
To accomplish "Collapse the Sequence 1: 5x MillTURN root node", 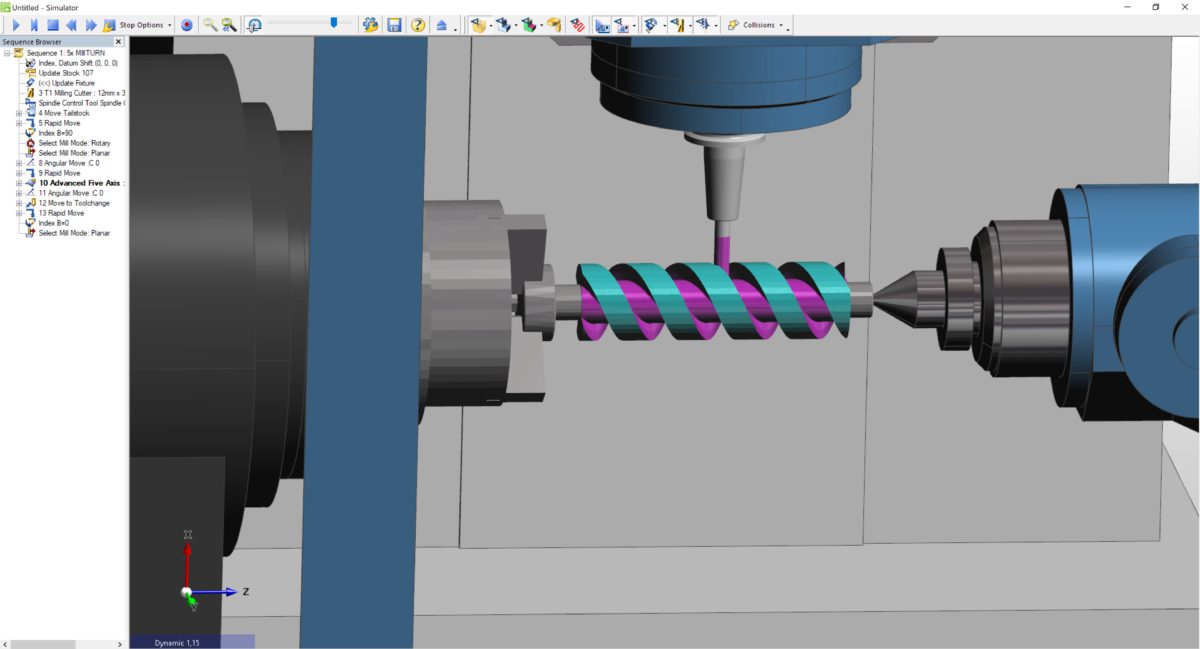I will coord(6,52).
